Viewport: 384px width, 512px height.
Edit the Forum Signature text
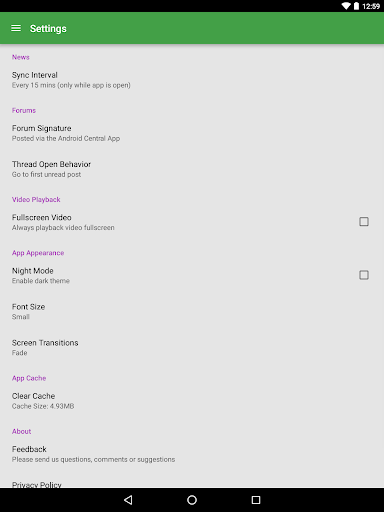(192, 133)
